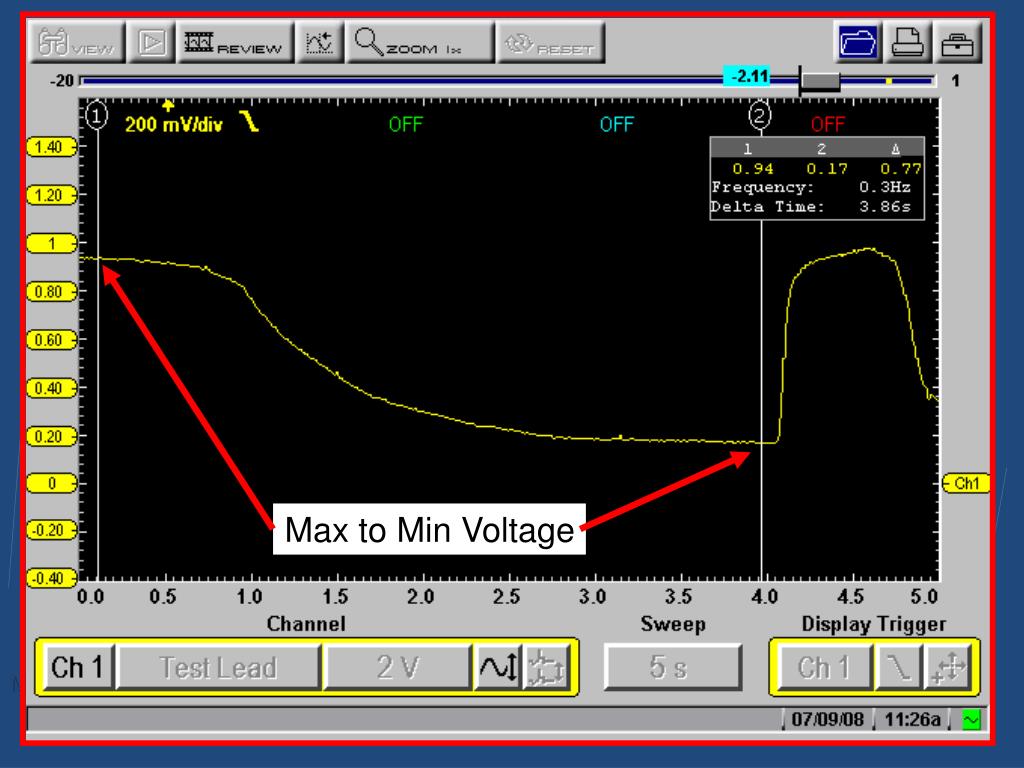Select the Ch 1 channel button
Image resolution: width=1024 pixels, height=768 pixels.
[x=76, y=667]
